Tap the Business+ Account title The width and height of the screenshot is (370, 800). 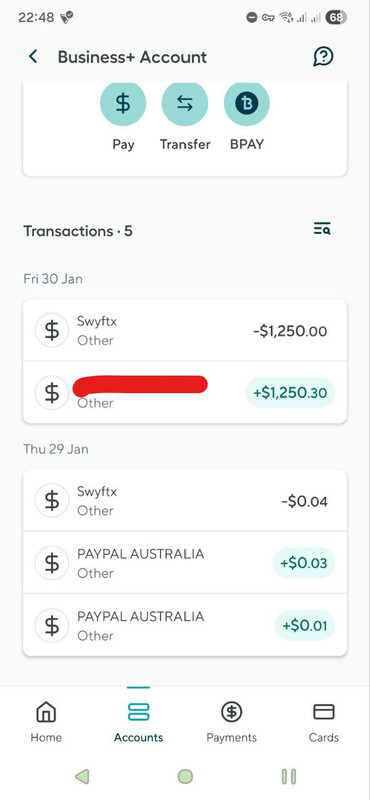pos(132,57)
